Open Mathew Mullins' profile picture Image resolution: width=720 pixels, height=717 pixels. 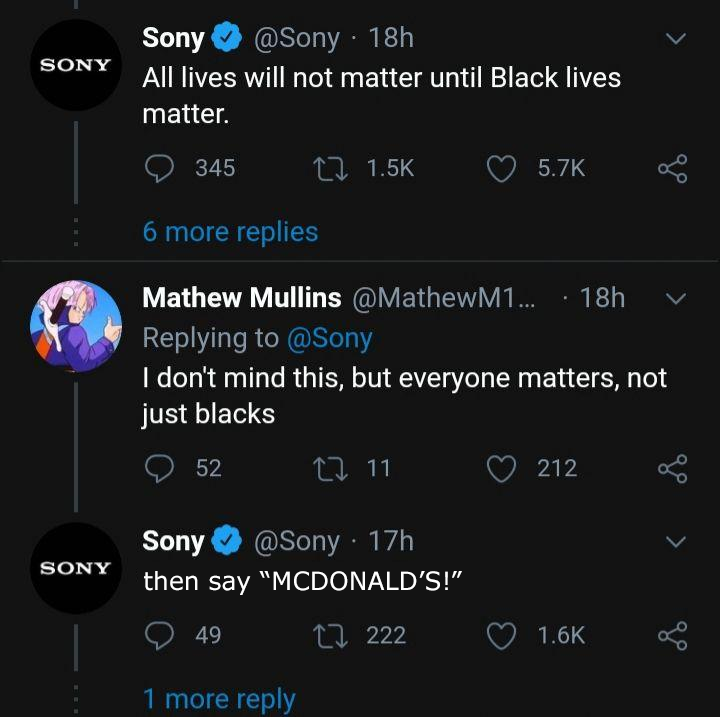[x=76, y=326]
